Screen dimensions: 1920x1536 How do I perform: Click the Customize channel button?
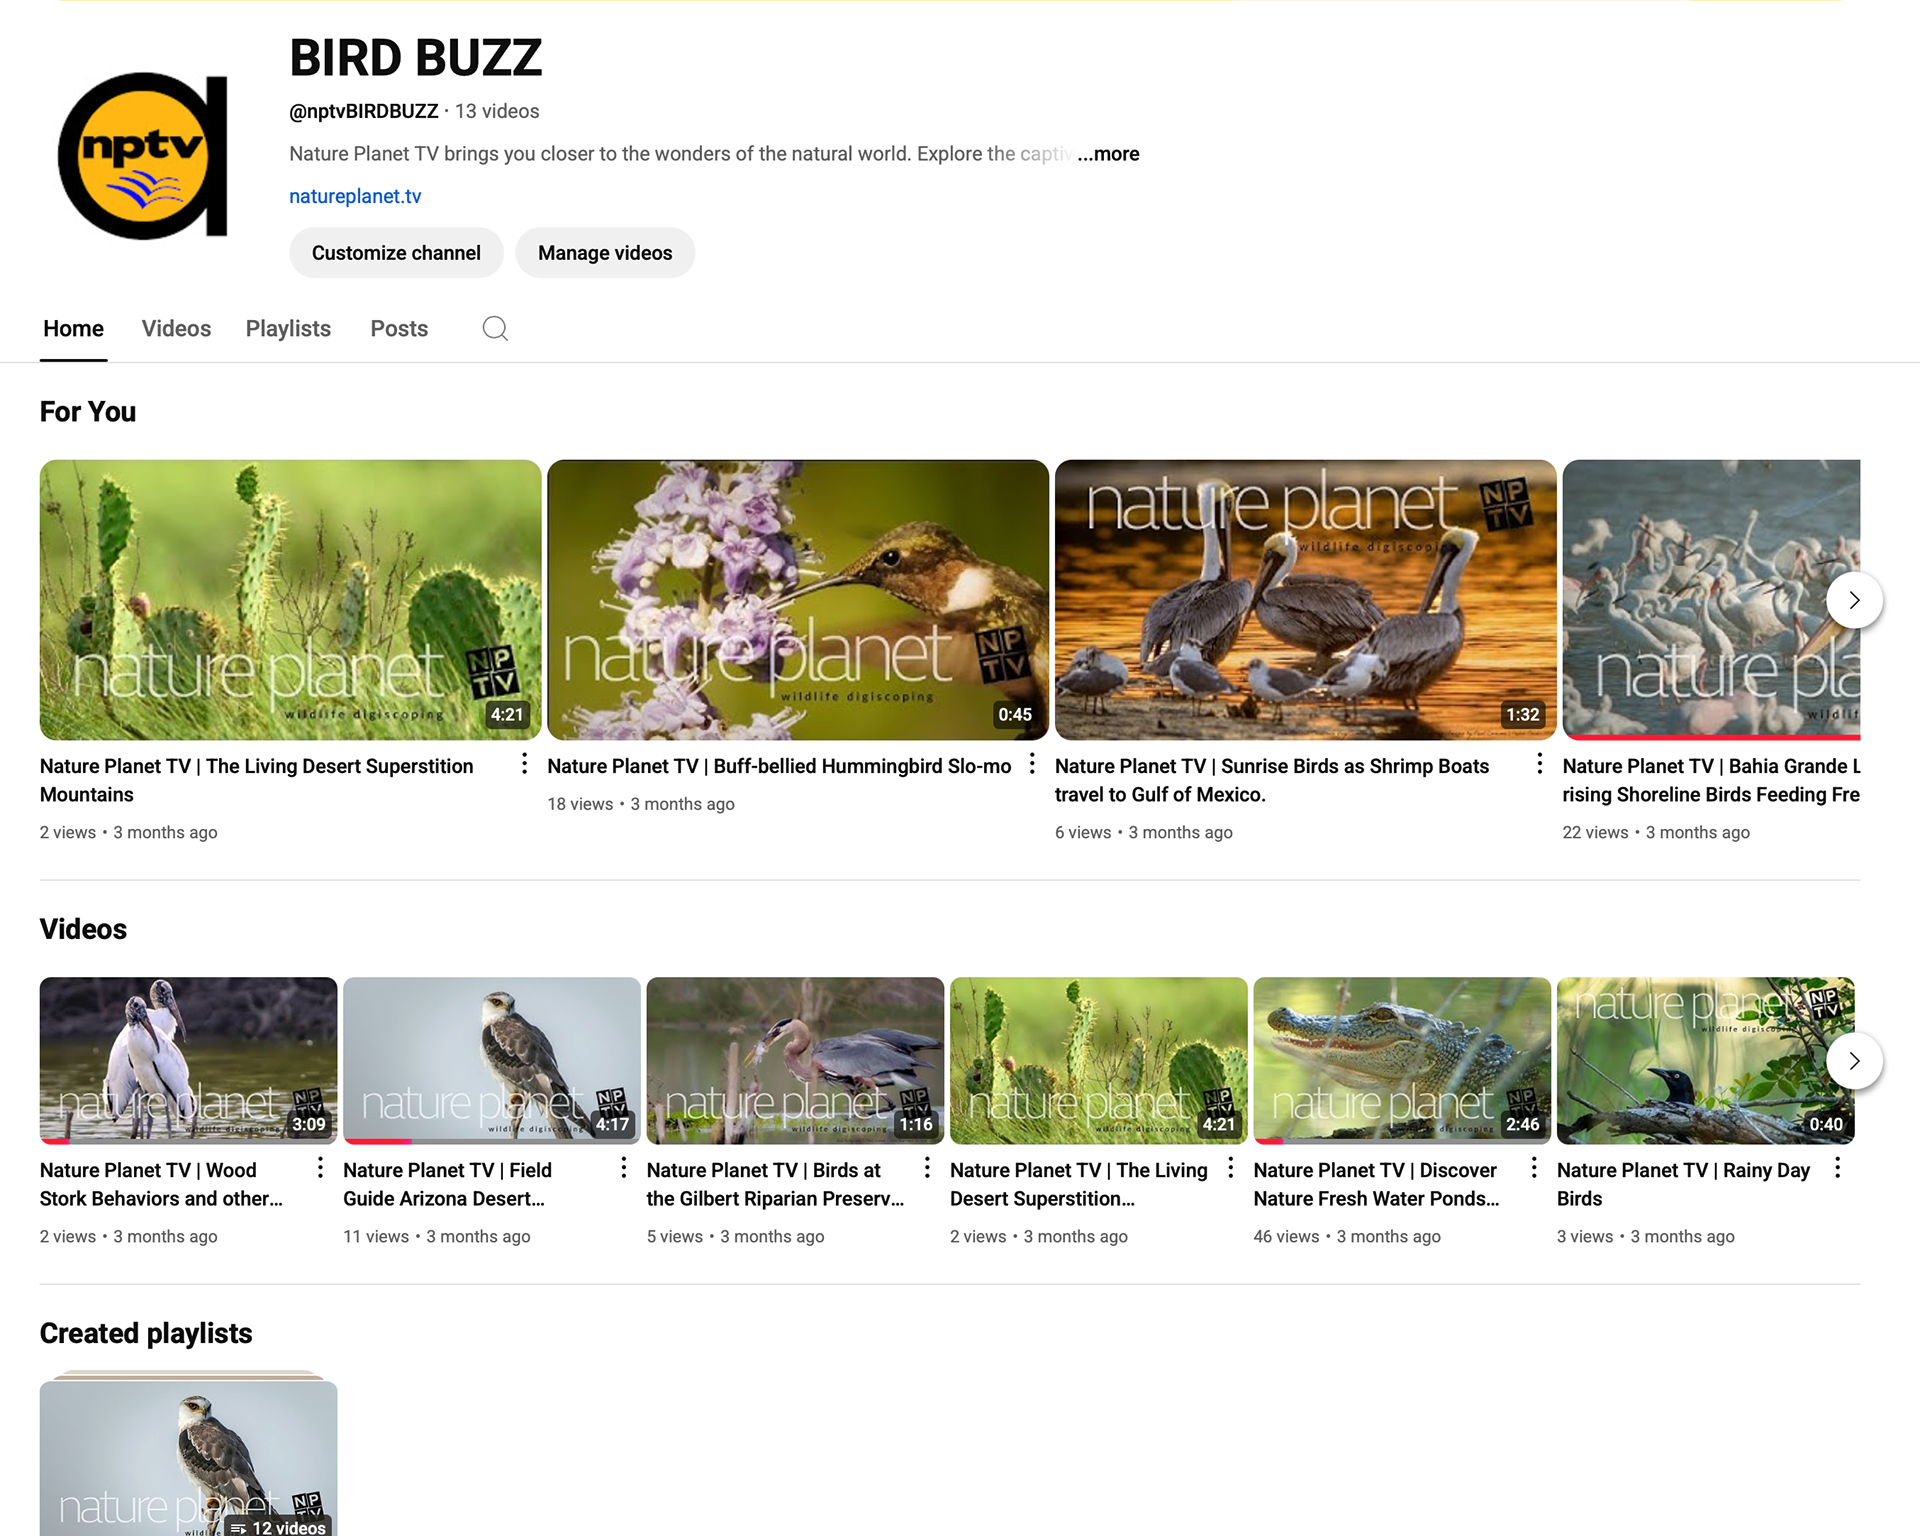pos(396,253)
